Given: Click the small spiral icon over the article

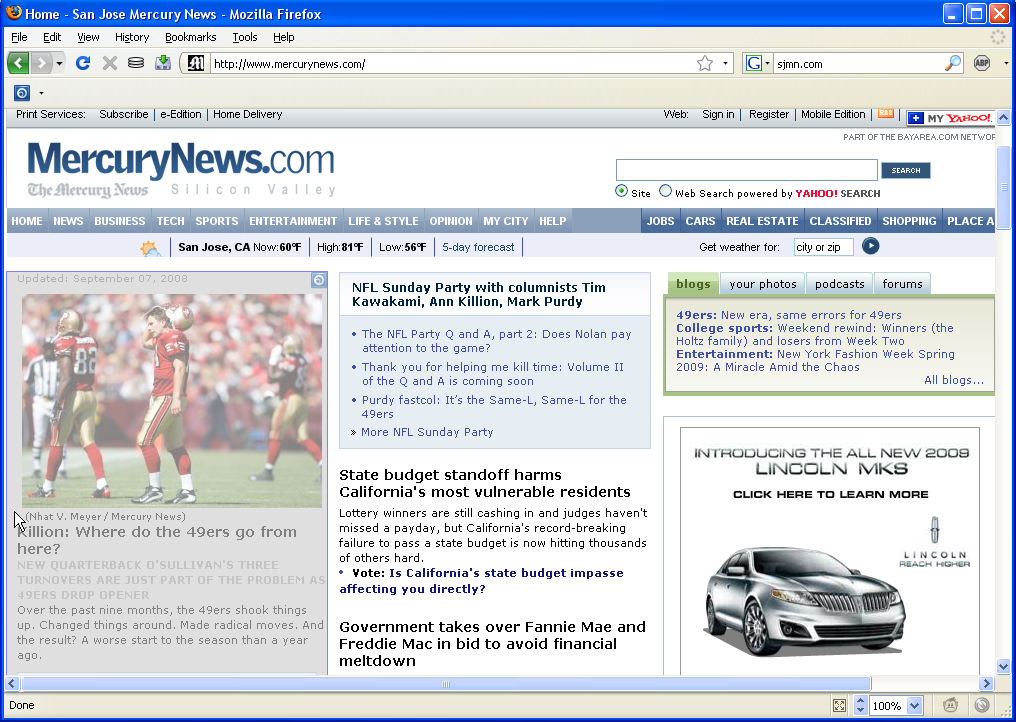Looking at the screenshot, I should point(318,279).
